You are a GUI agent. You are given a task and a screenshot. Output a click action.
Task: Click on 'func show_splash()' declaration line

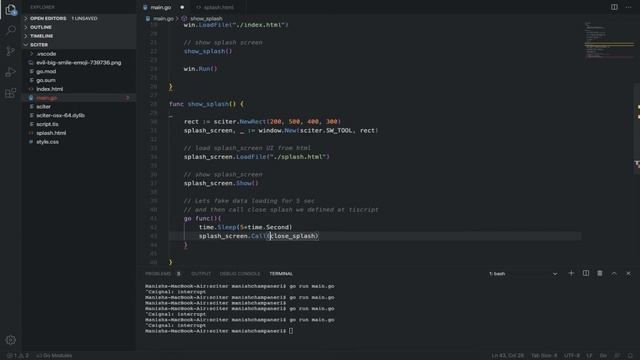pyautogui.click(x=206, y=104)
